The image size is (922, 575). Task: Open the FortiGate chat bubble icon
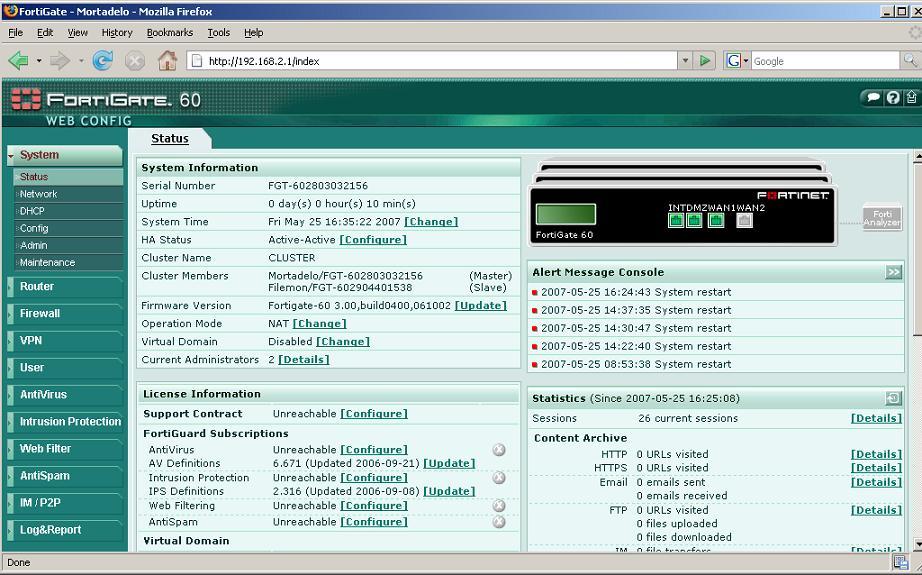pos(873,98)
